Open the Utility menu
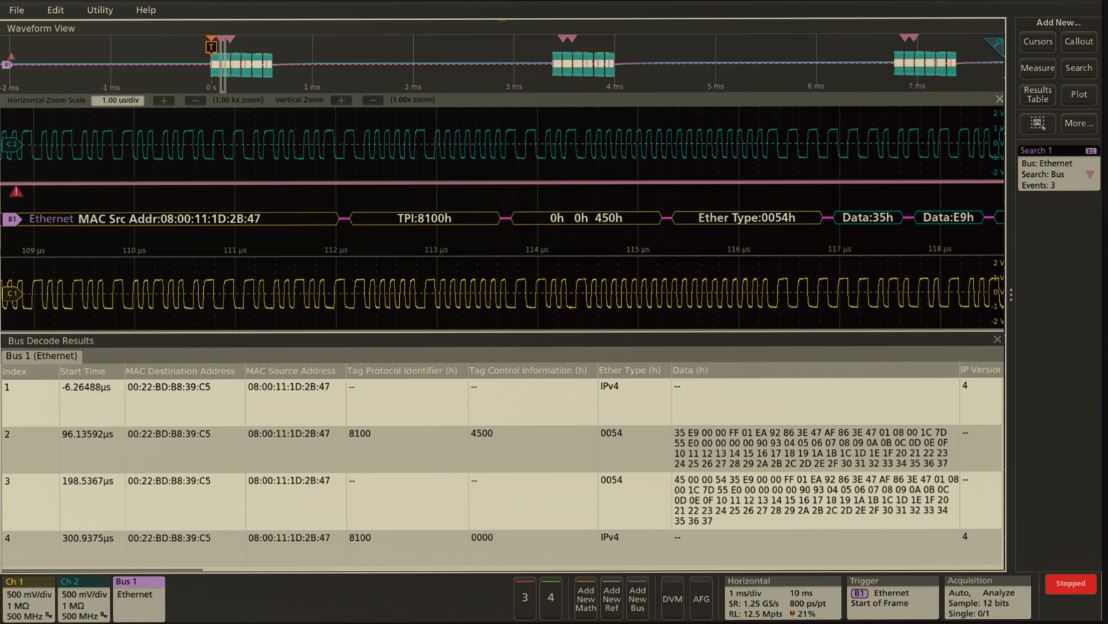Viewport: 1108px width, 624px height. point(100,10)
